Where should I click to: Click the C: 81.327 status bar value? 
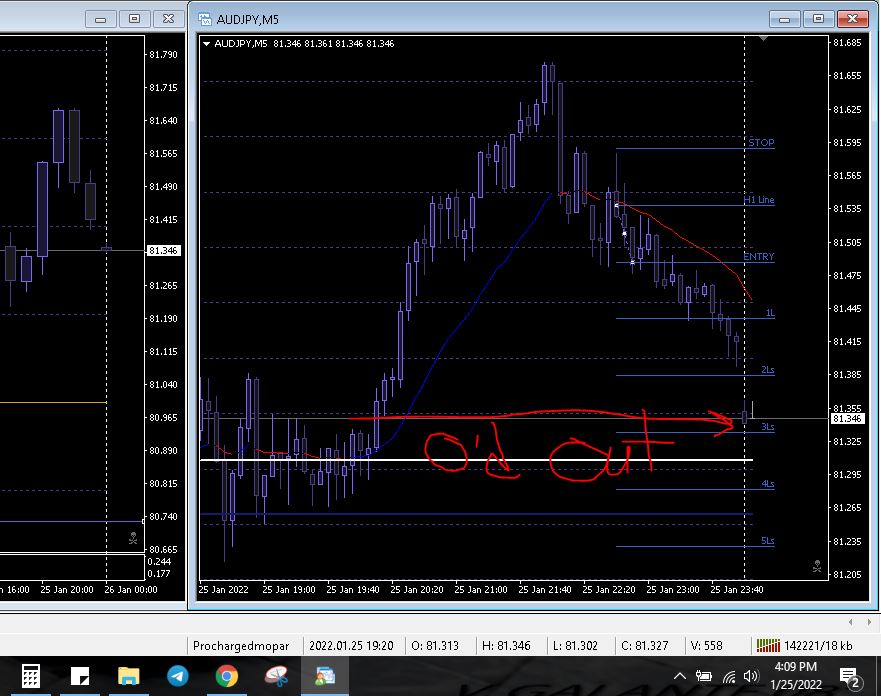pos(644,646)
